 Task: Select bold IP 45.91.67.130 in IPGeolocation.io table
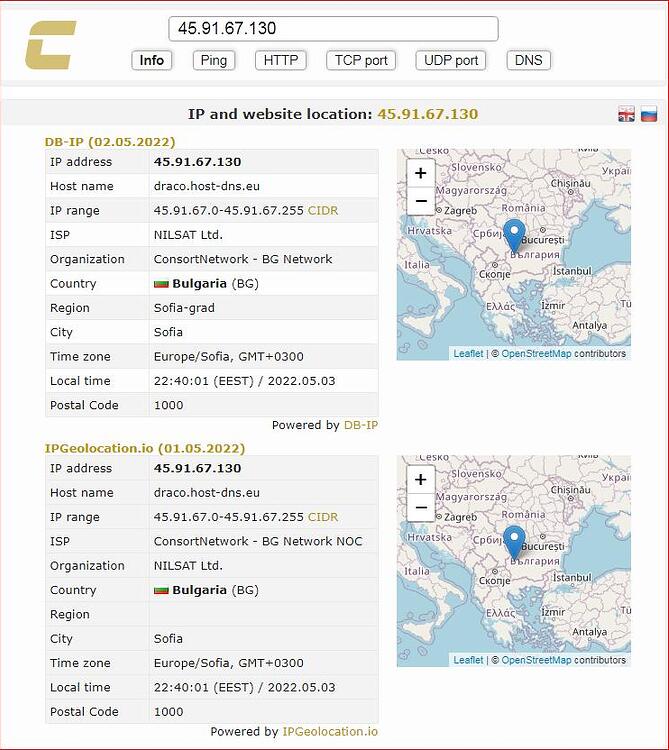tap(197, 468)
